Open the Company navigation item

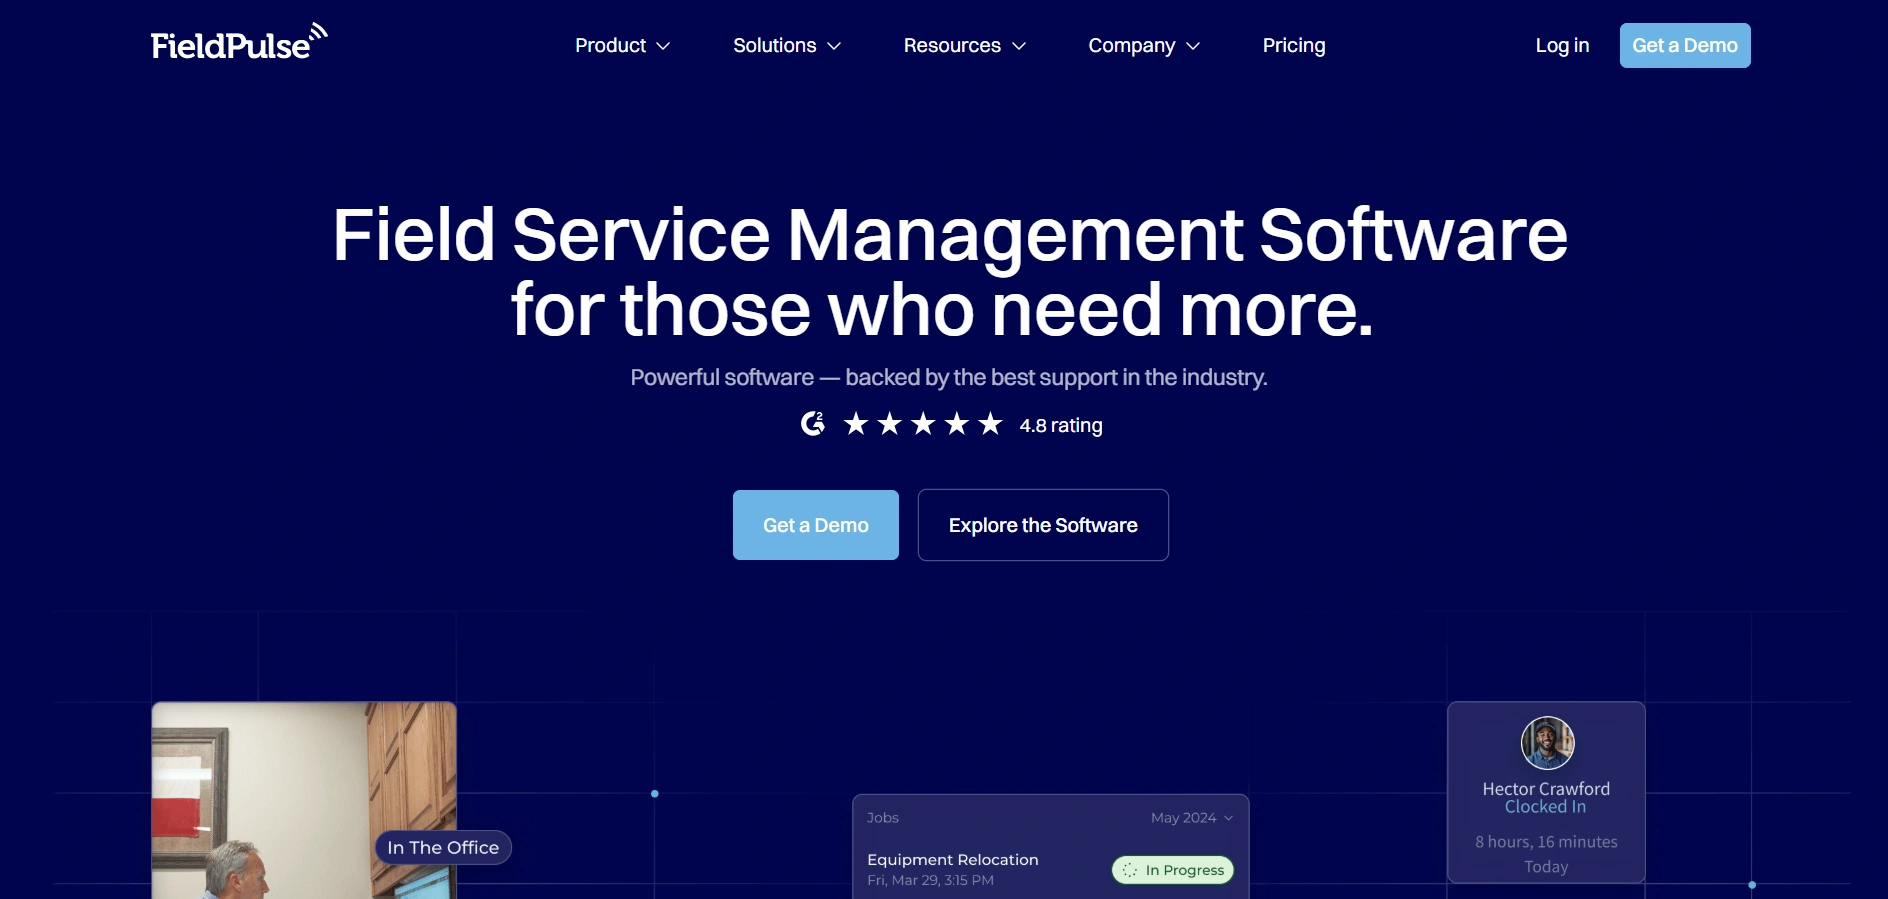[1144, 45]
